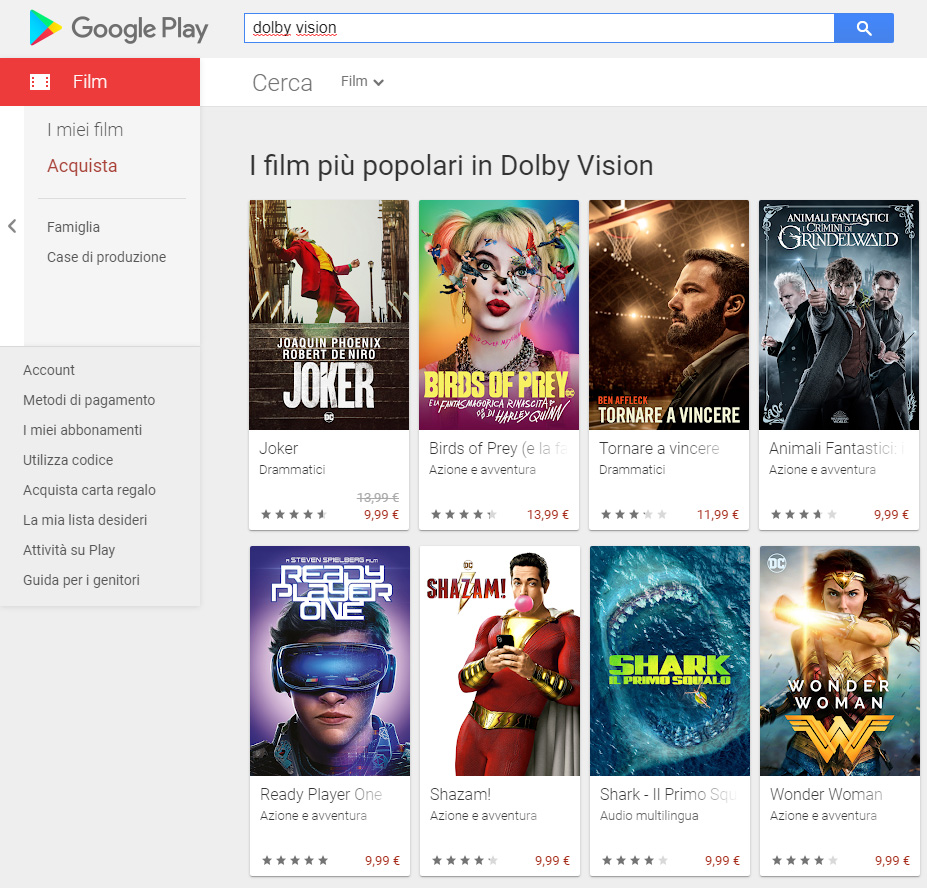Open Guida per i genitori
The height and width of the screenshot is (888, 927).
[81, 580]
